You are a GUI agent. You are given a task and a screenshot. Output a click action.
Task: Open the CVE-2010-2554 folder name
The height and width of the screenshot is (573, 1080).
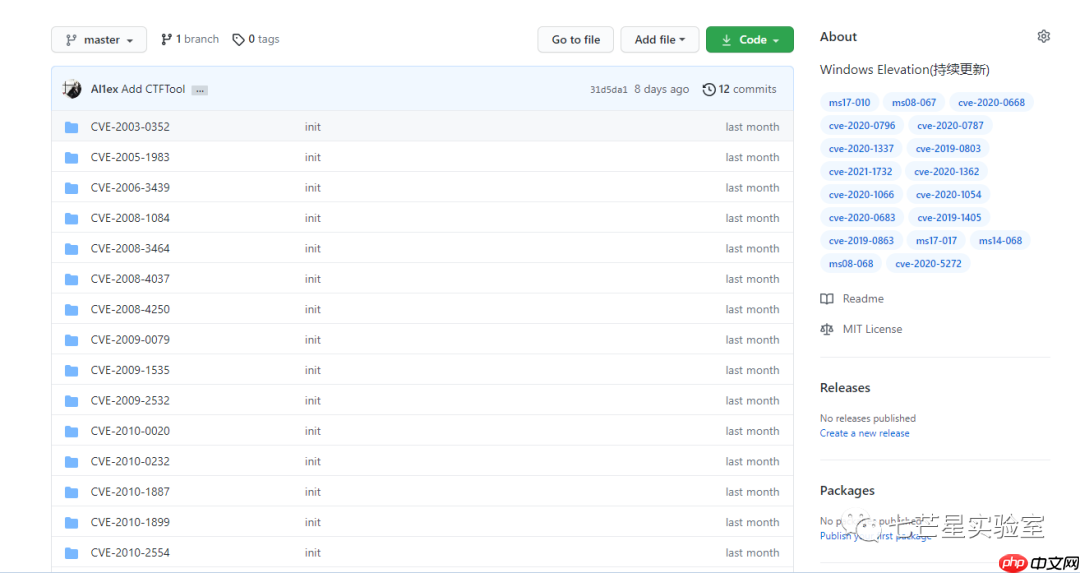click(130, 552)
